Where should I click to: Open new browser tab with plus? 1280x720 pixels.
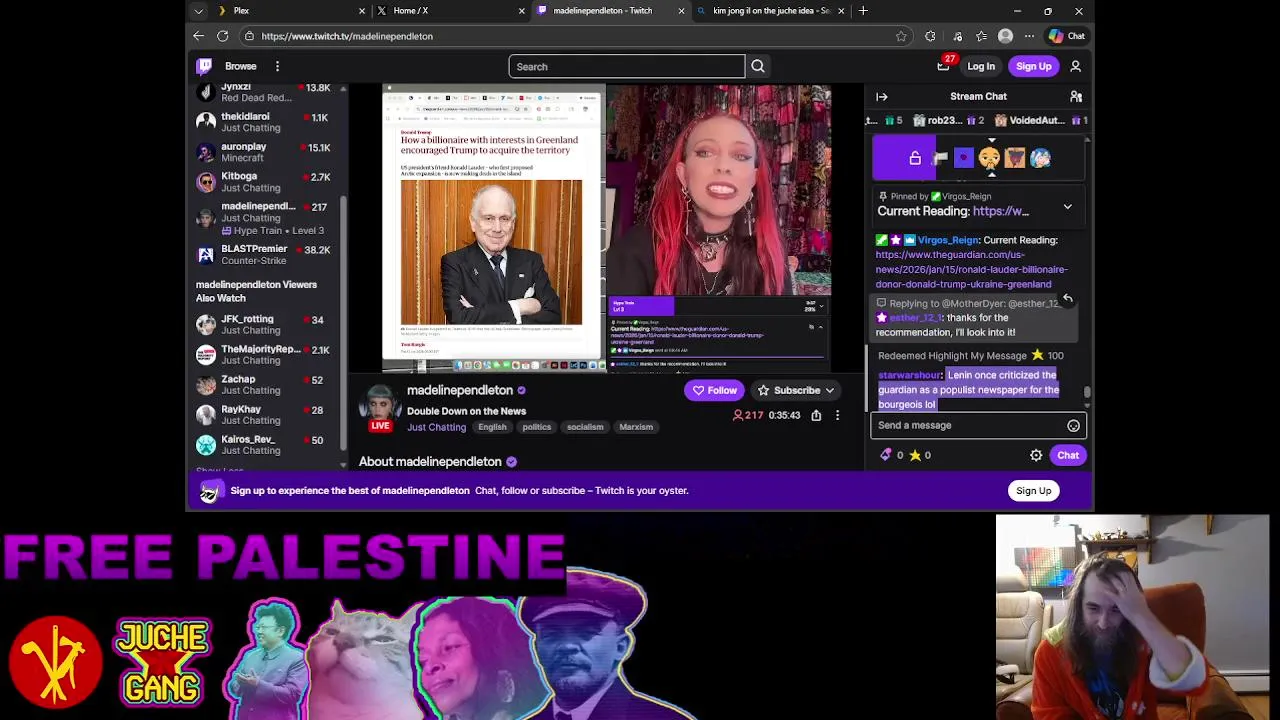pos(863,11)
